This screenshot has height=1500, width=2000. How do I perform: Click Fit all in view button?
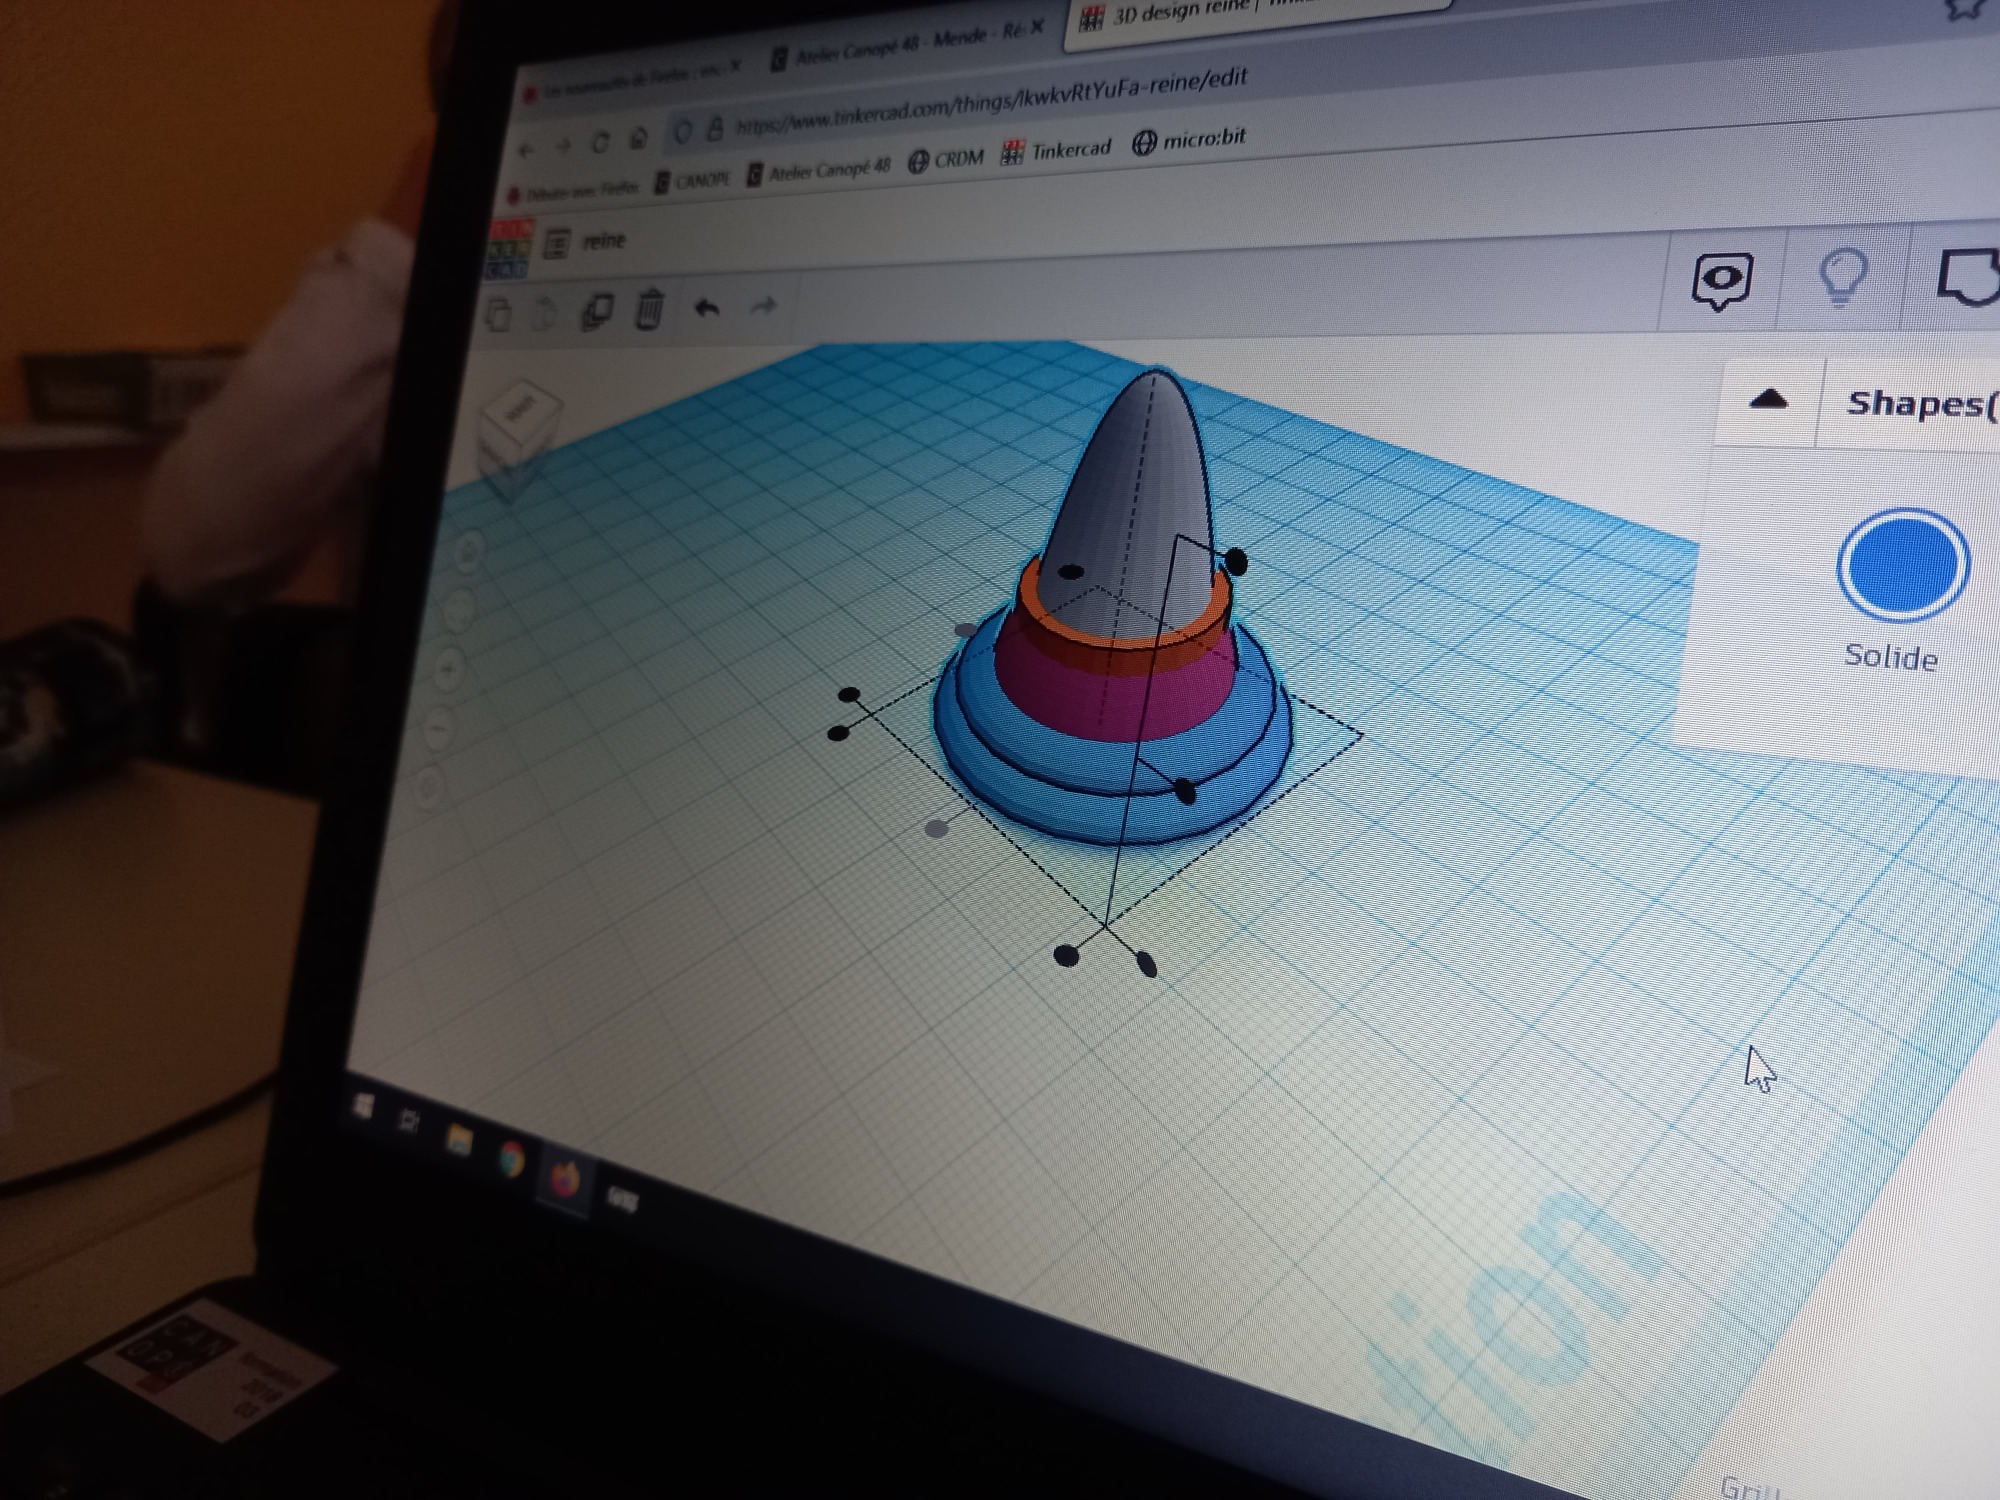(460, 607)
